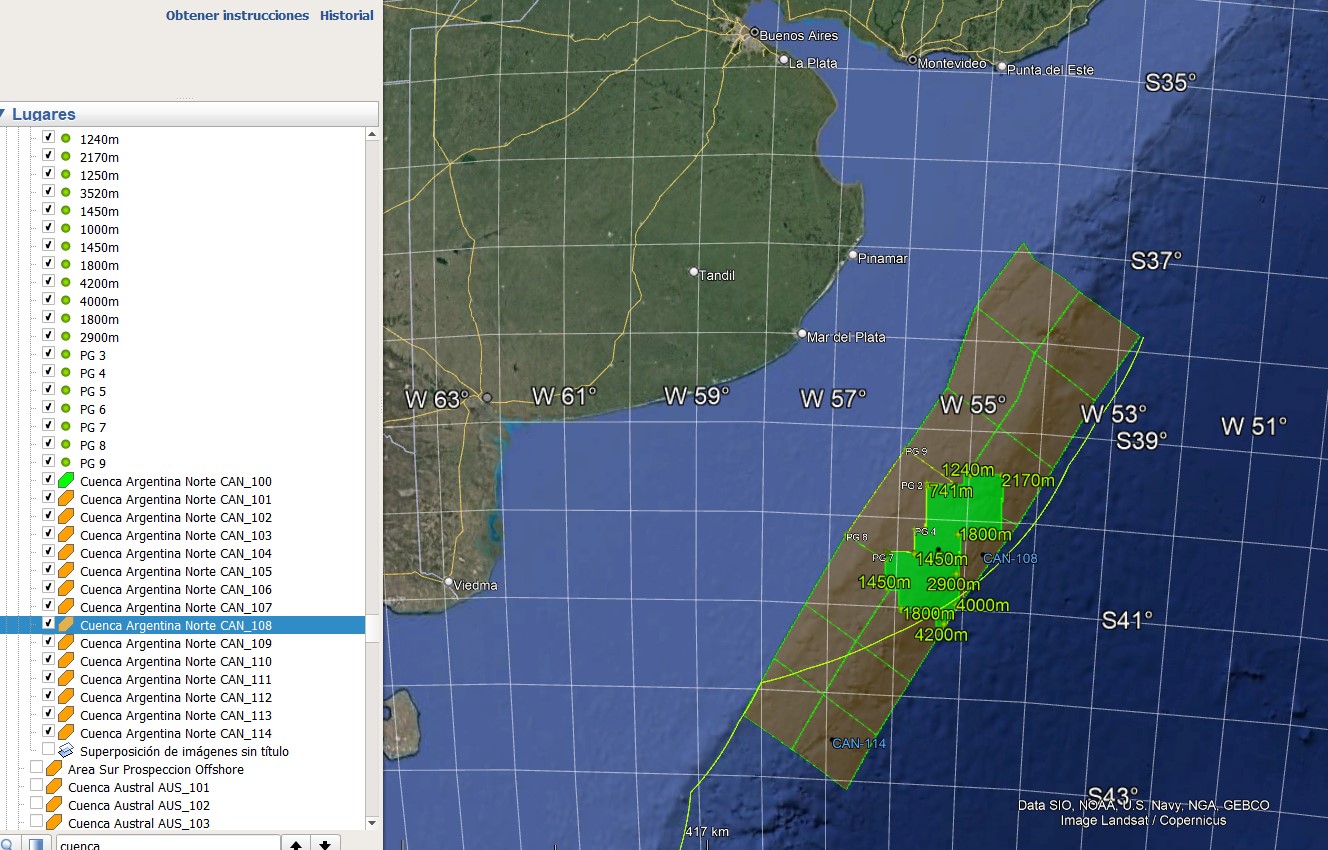Uncheck the Cuenca Argentina Norte CAN_108 checkbox
Screen dimensions: 1328x850
tap(48, 624)
